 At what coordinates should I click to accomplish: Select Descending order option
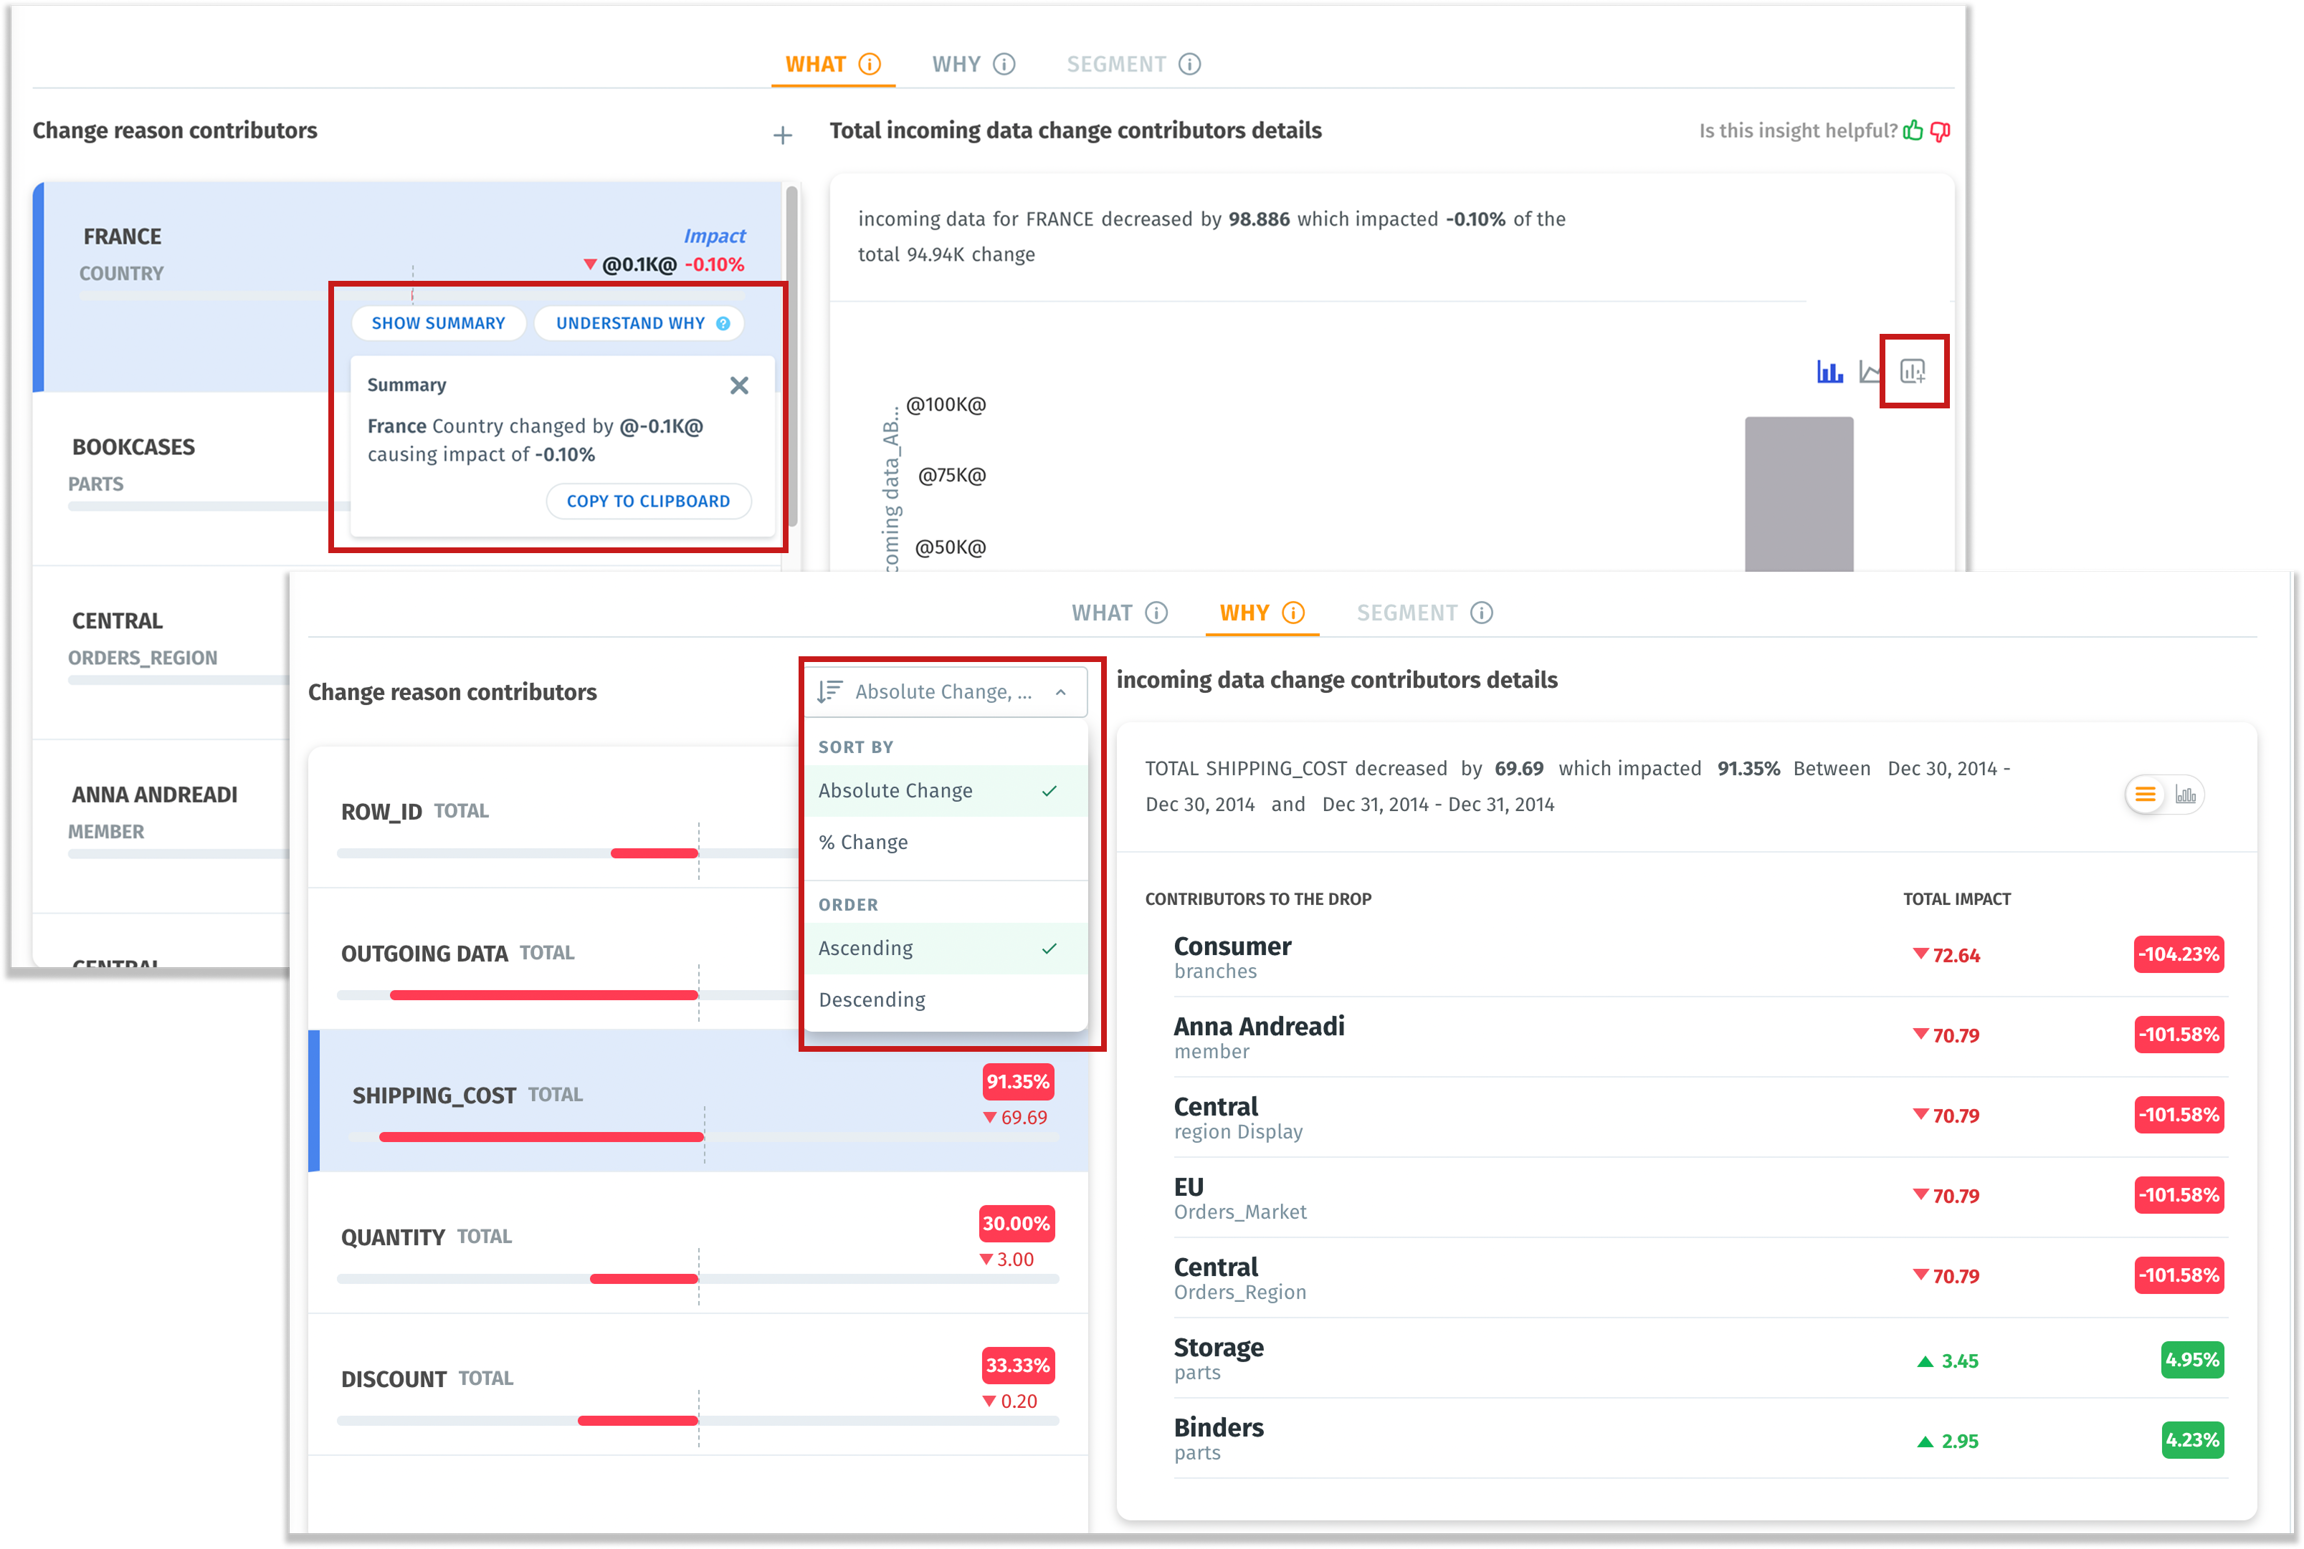pyautogui.click(x=872, y=1000)
